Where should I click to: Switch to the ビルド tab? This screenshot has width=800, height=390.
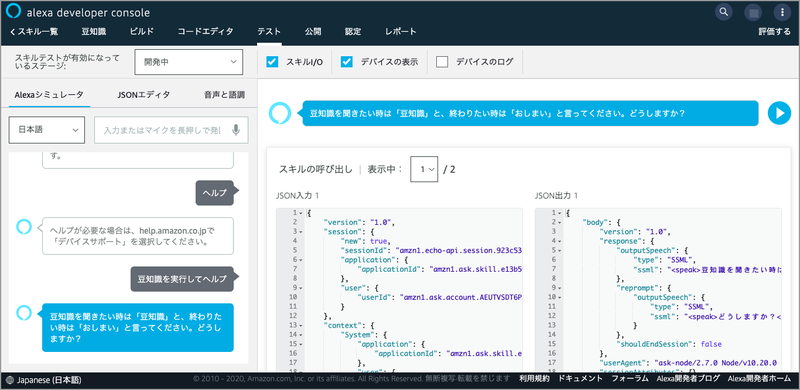point(142,32)
